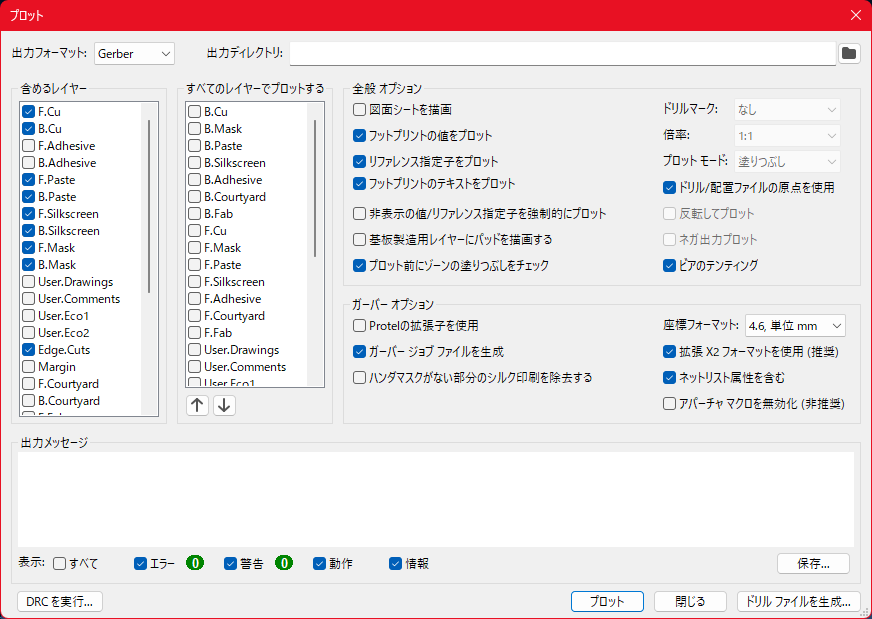Move selected layer down with down-arrow button
This screenshot has height=619, width=872.
(x=224, y=405)
